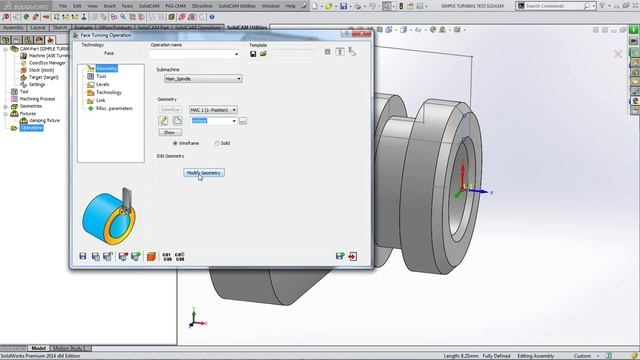The height and width of the screenshot is (360, 640).
Task: Open the contour geometry name dropdown
Action: pos(234,121)
